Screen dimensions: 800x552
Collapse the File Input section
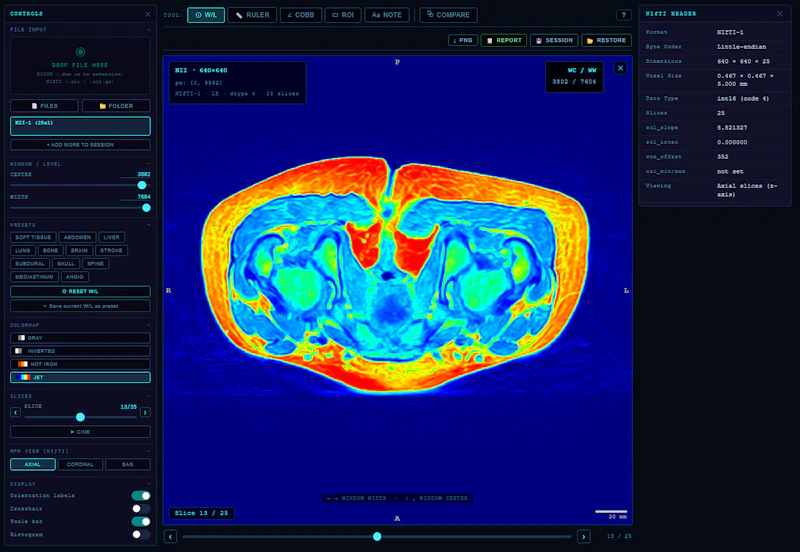click(x=149, y=30)
